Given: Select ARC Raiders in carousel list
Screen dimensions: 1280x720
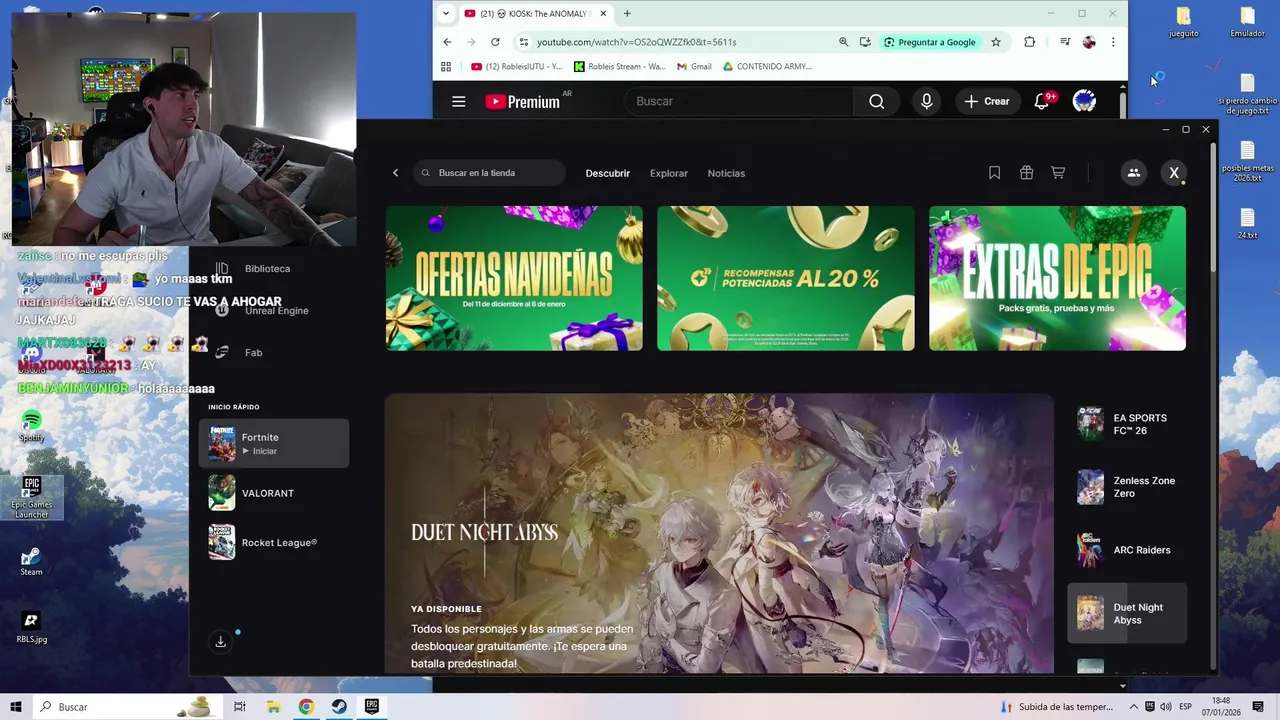Looking at the screenshot, I should (x=1127, y=550).
